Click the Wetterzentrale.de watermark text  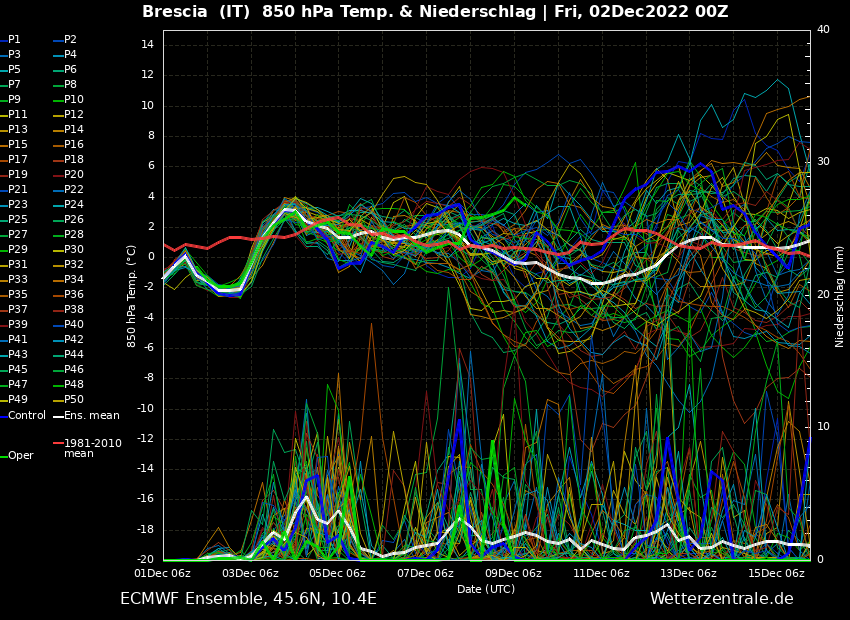pyautogui.click(x=721, y=599)
